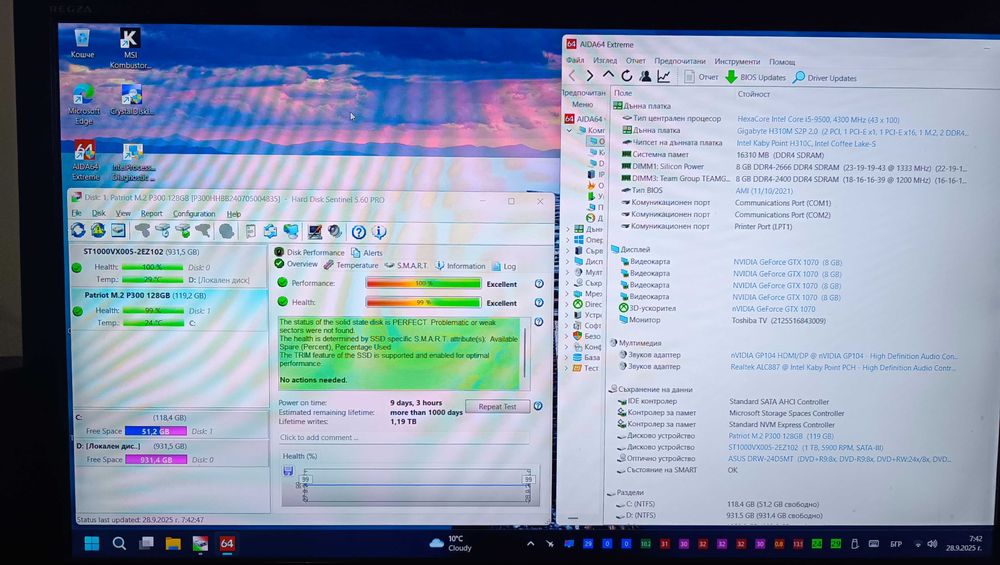Open File Explorer from the taskbar
This screenshot has height=565, width=1000.
[x=173, y=543]
